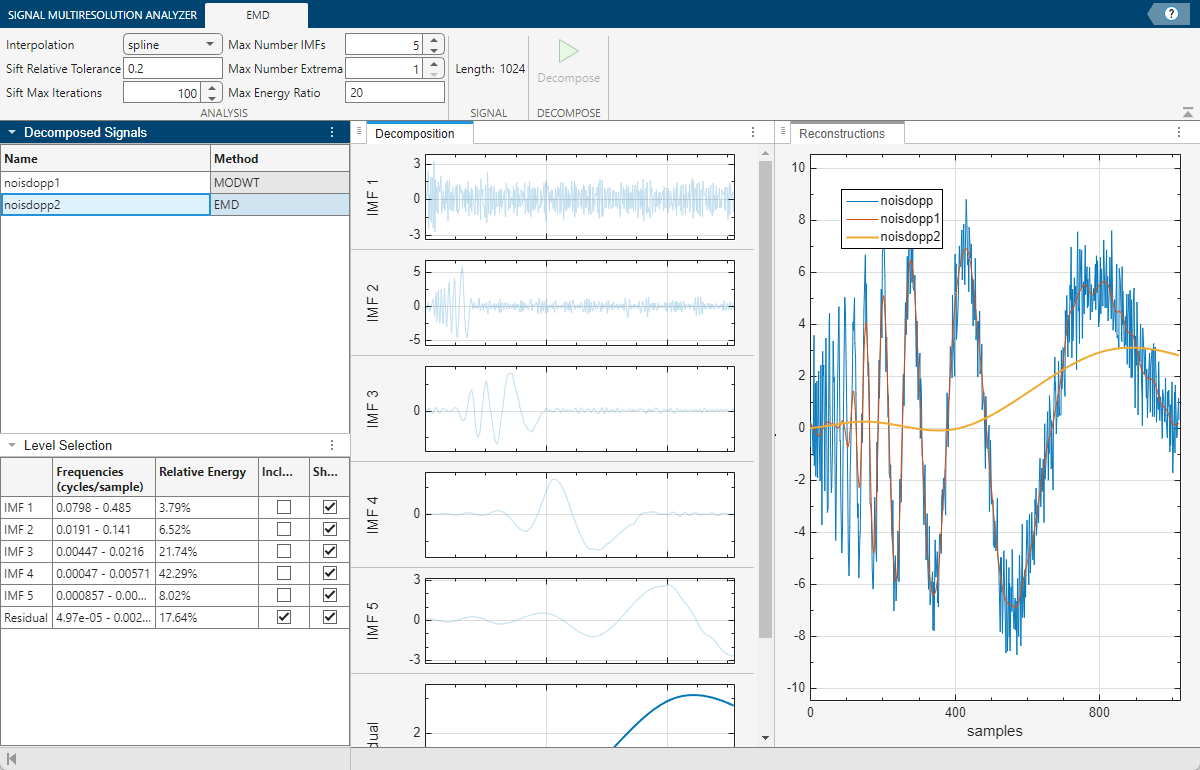1200x770 pixels.
Task: Open the Decomposition panel options menu
Action: (753, 131)
